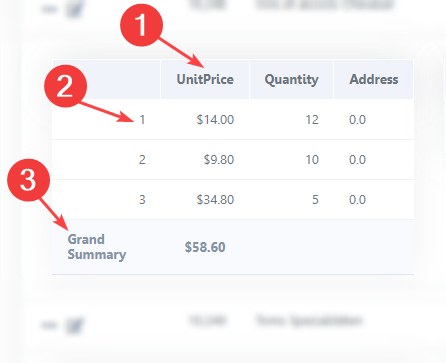
Task: Click the red annotation marker 3
Action: click(28, 180)
